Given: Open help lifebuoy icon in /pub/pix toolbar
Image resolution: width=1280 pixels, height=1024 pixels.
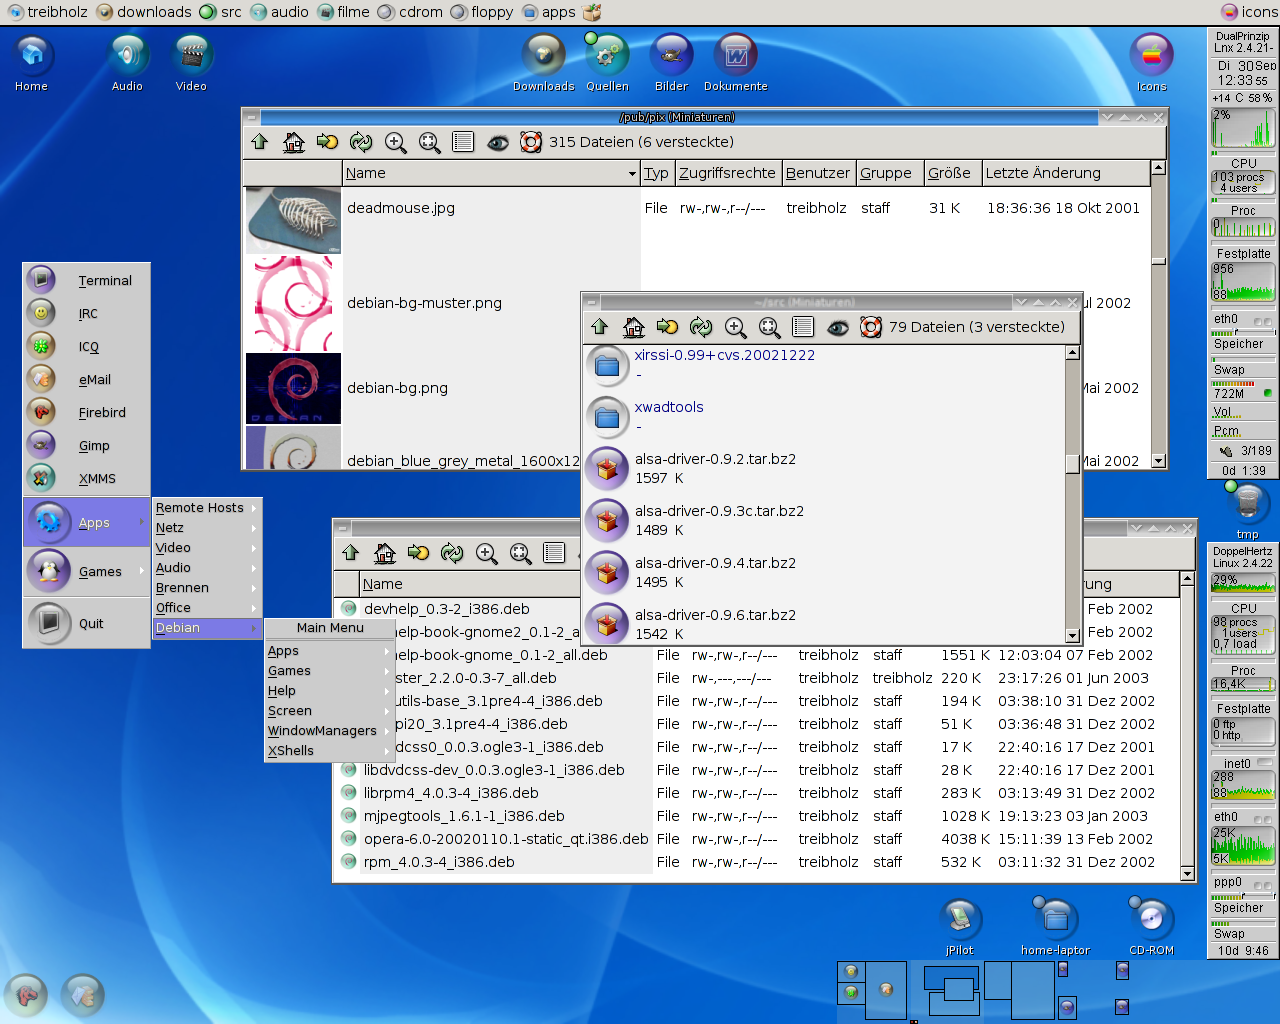Looking at the screenshot, I should coord(531,142).
